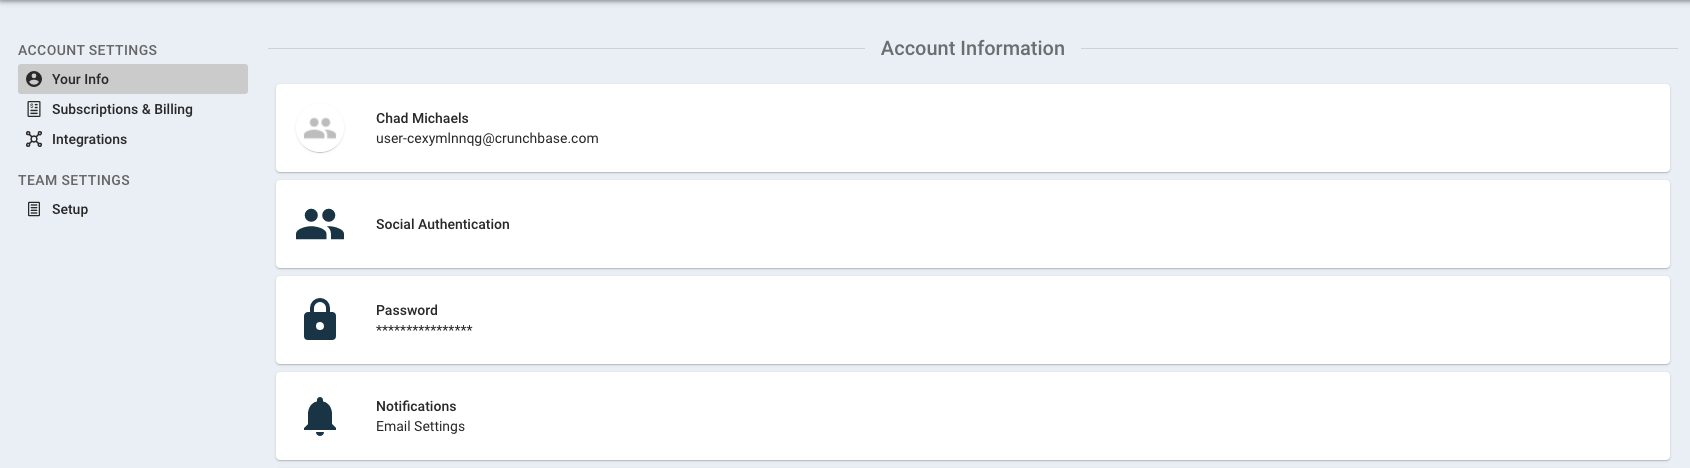The height and width of the screenshot is (468, 1690).
Task: Open the Social Authentication label
Action: click(x=443, y=224)
